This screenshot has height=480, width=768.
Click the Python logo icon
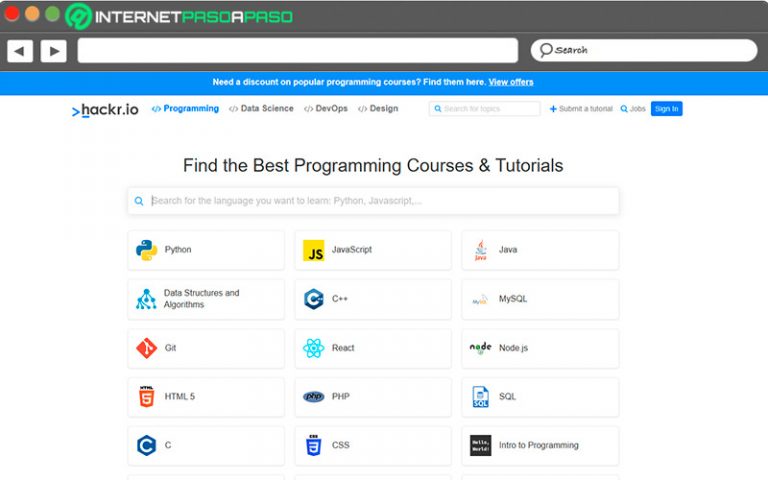pyautogui.click(x=146, y=250)
